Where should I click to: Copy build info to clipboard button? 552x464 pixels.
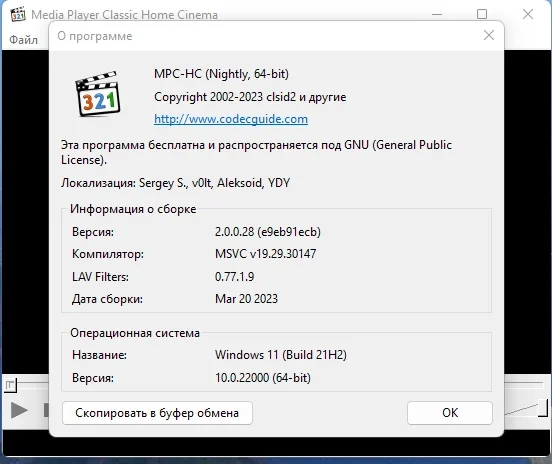coord(157,413)
